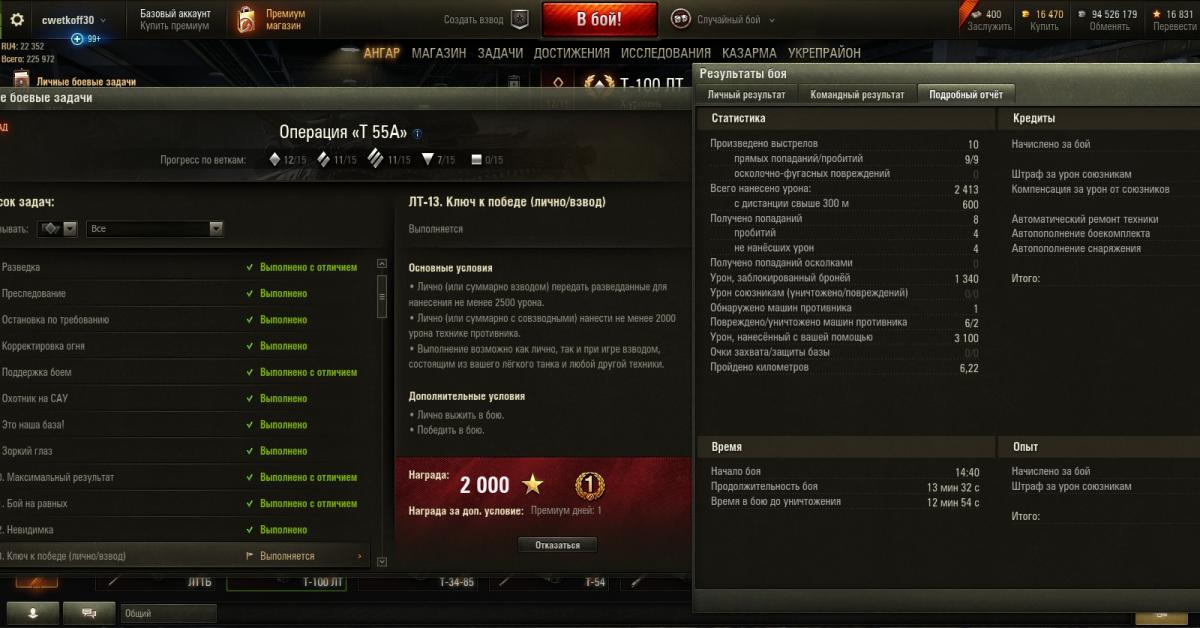Viewport: 1200px width, 628px height.
Task: Open the settings gear menu
Action: [16, 20]
